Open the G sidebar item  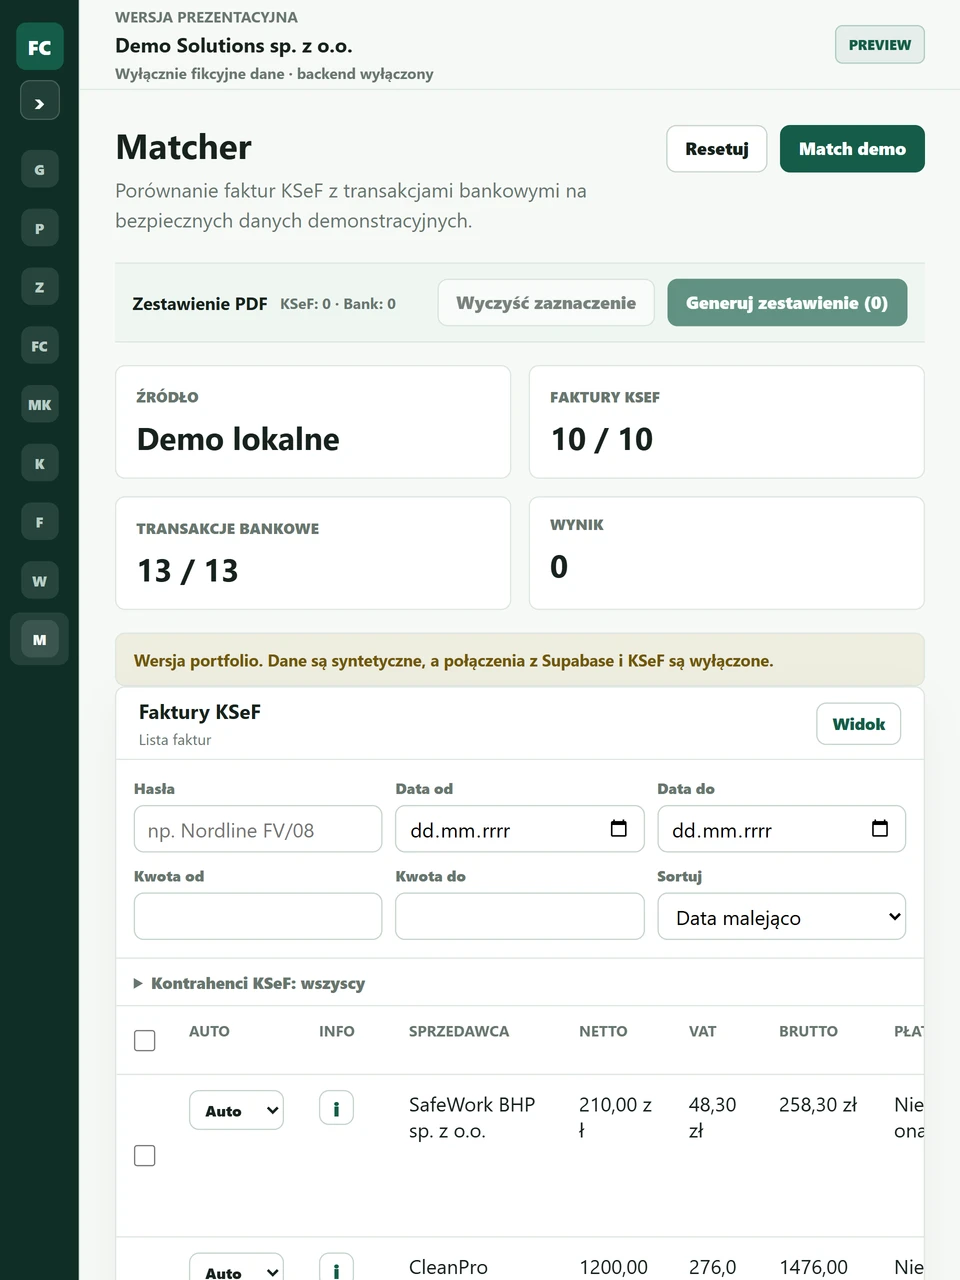tap(39, 169)
